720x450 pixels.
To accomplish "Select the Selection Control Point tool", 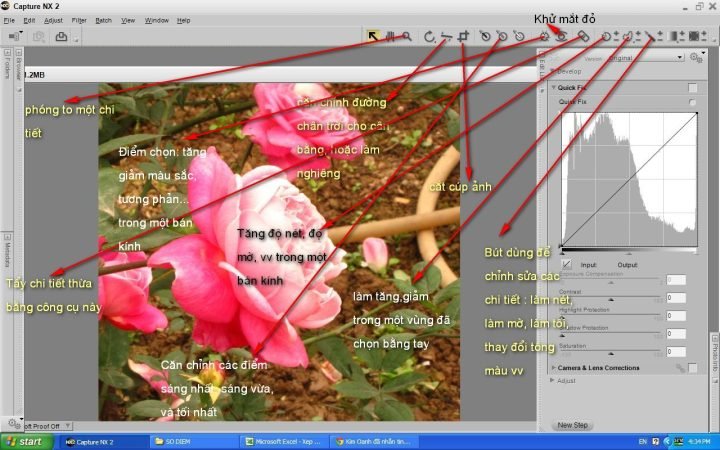I will (606, 36).
